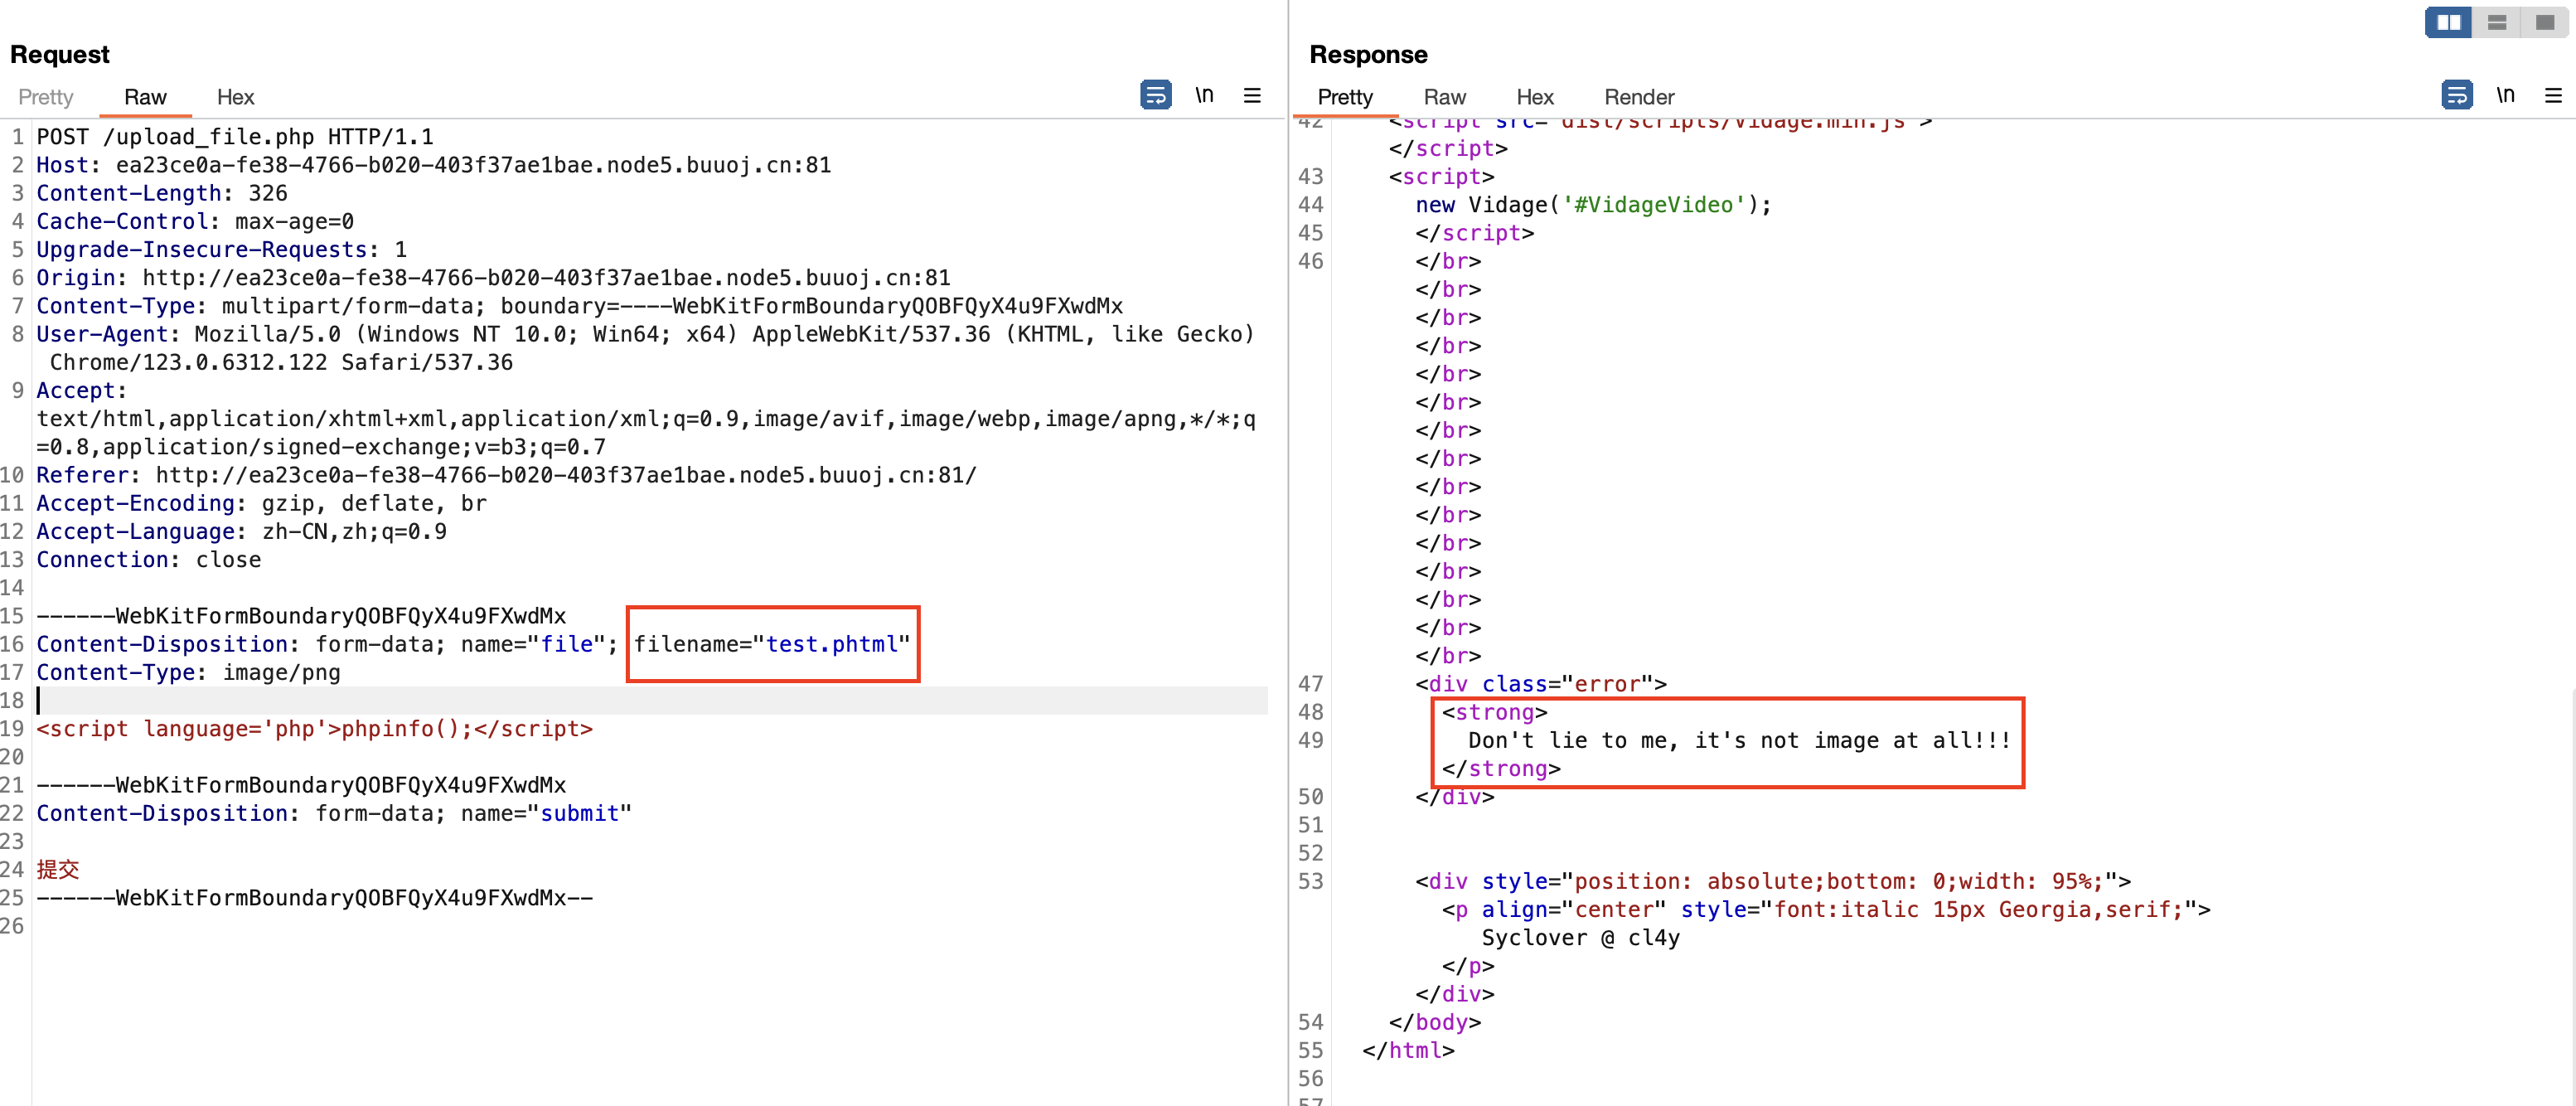Screen dimensions: 2576x1106
Task: Click the name="submit" Content-Disposition line
Action: click(334, 814)
